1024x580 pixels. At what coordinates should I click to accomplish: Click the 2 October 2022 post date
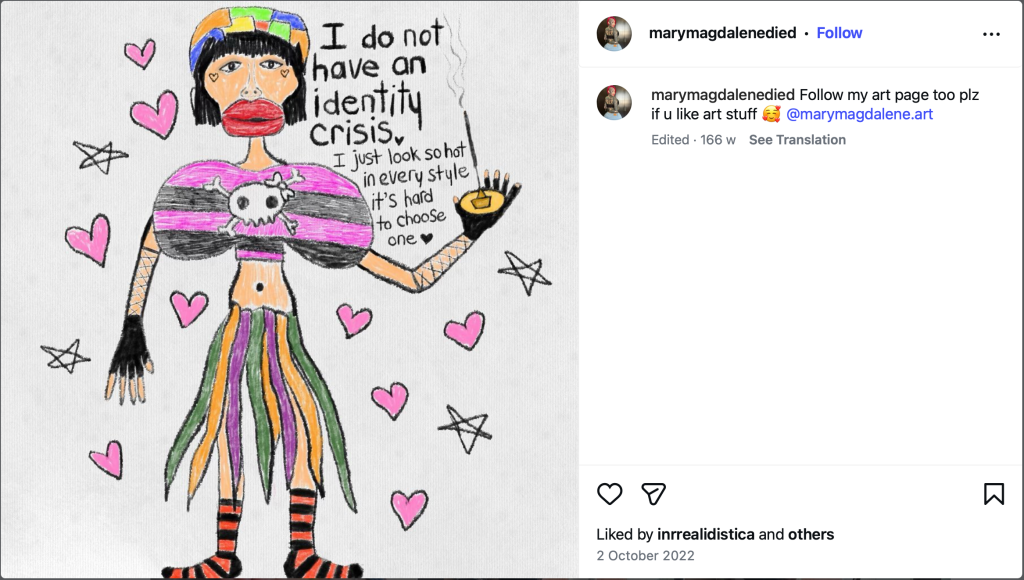tap(645, 556)
